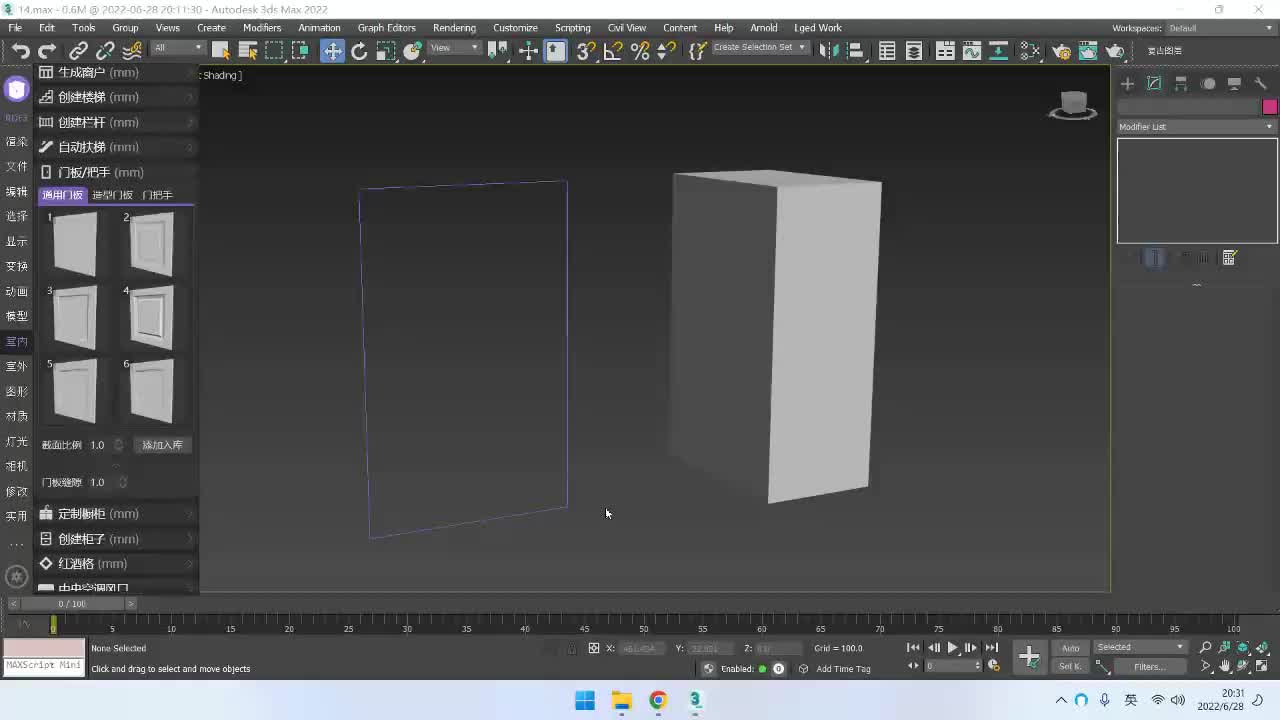
Task: Toggle the selection lock icon
Action: point(571,648)
